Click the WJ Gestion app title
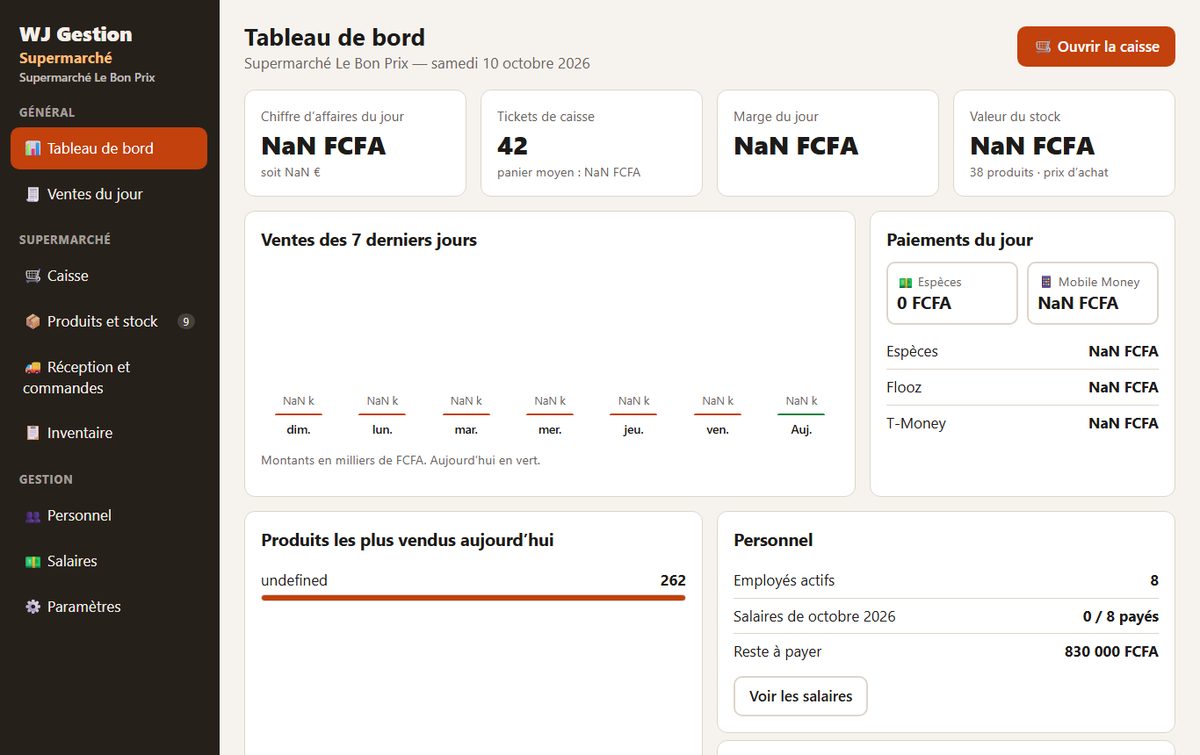 [76, 34]
